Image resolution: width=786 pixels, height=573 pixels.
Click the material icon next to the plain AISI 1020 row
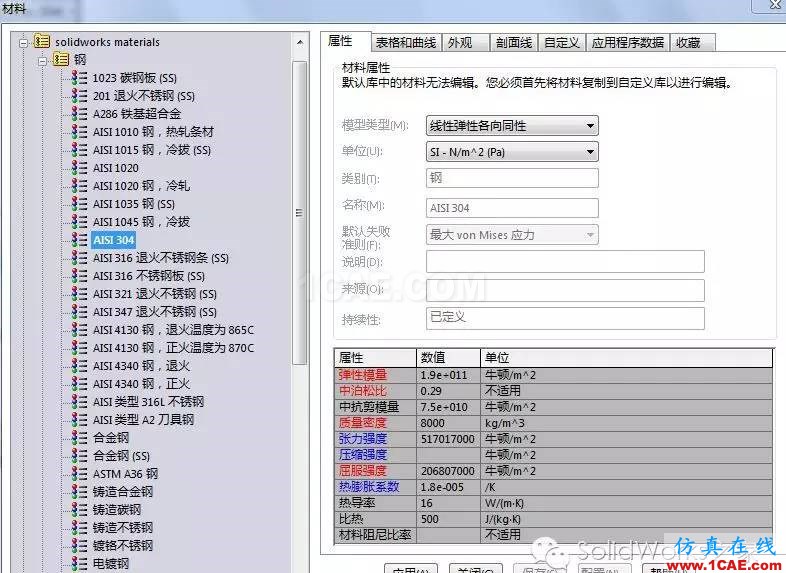pyautogui.click(x=79, y=168)
